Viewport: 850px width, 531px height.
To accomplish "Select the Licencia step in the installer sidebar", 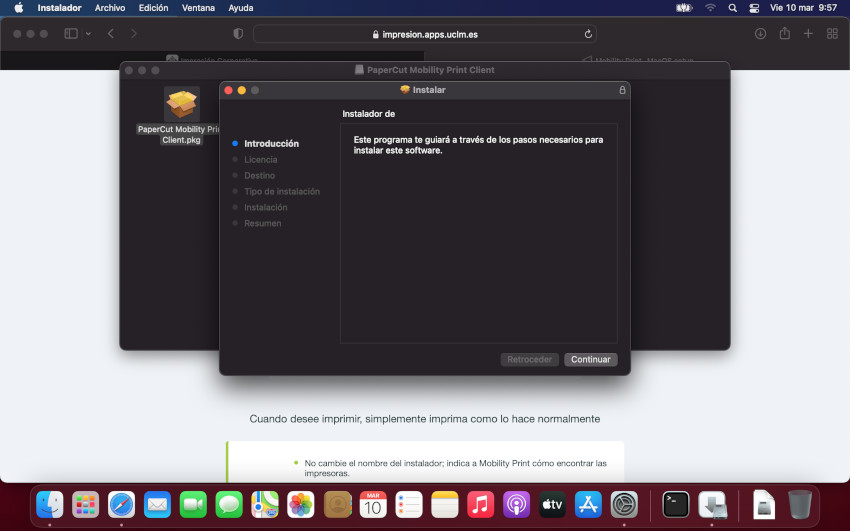I will [x=260, y=159].
